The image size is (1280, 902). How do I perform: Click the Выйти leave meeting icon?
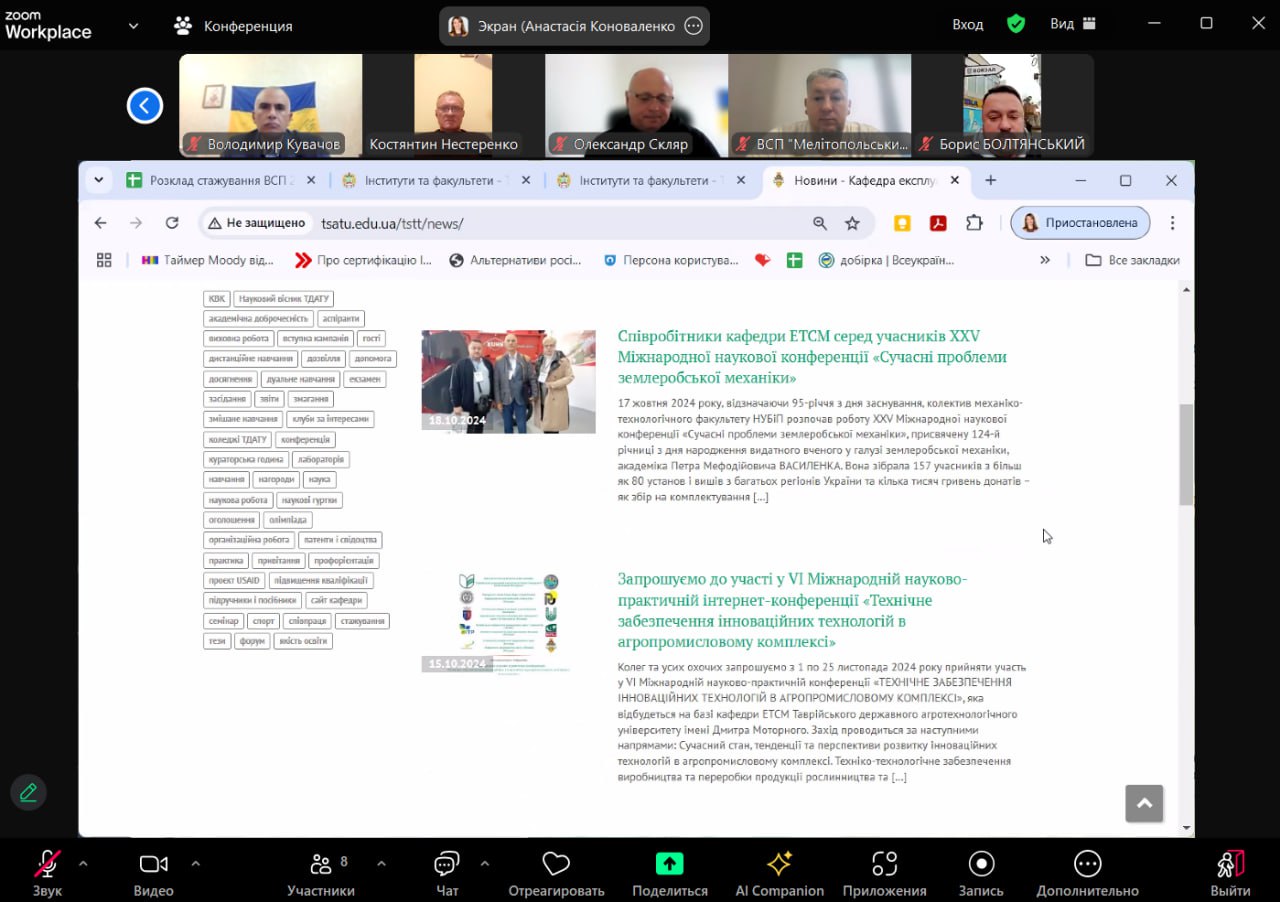tap(1230, 865)
